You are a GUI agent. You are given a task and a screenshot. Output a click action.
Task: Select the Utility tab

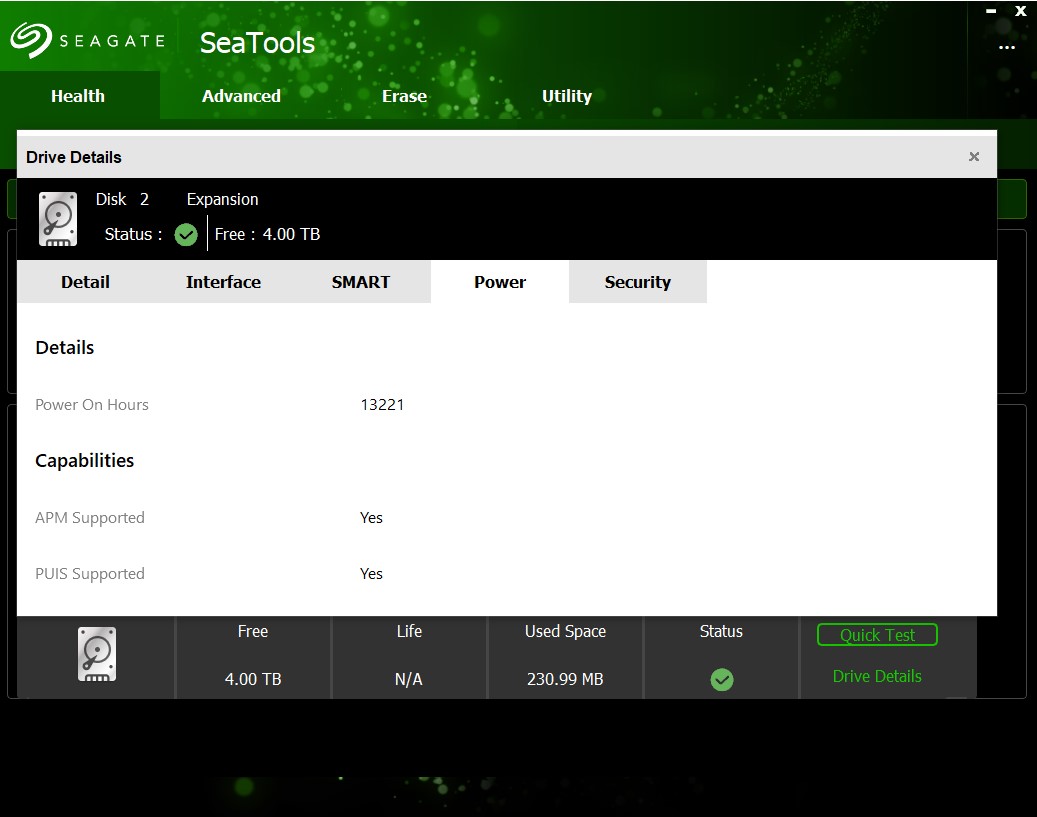pos(567,96)
